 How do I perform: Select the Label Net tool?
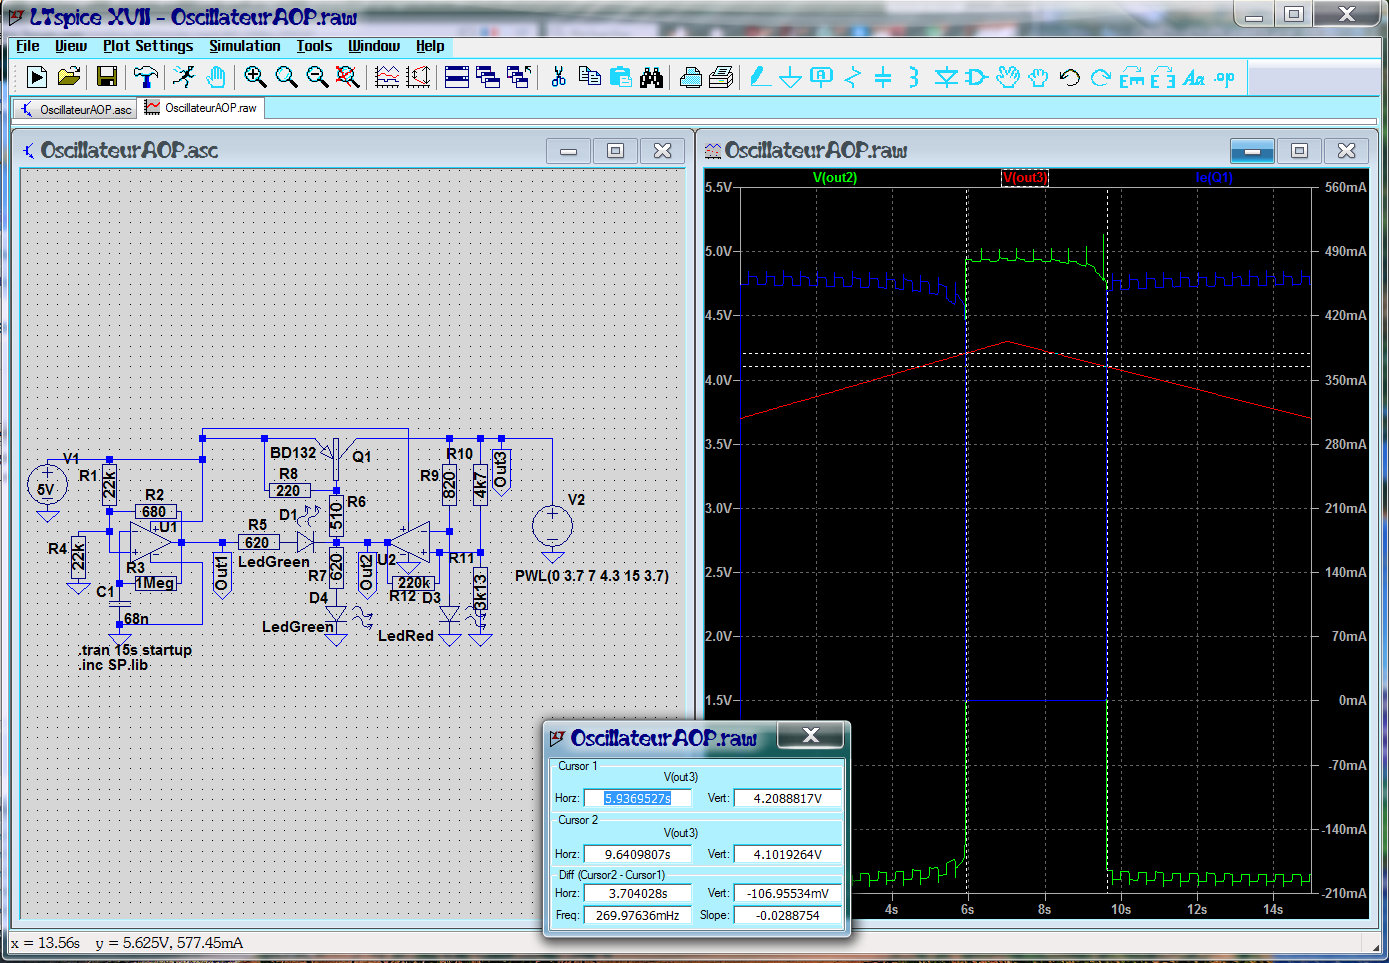coord(821,77)
